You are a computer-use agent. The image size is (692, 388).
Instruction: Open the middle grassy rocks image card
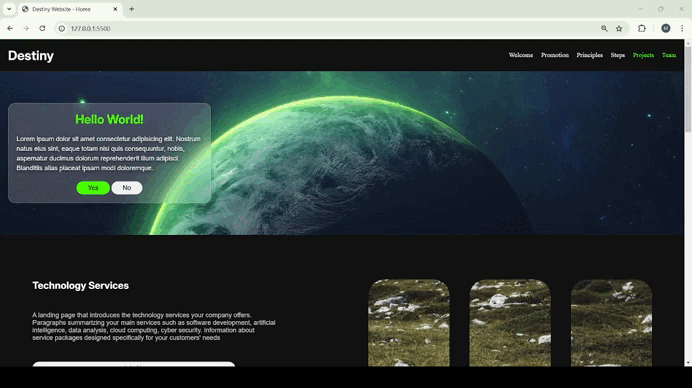pos(510,323)
